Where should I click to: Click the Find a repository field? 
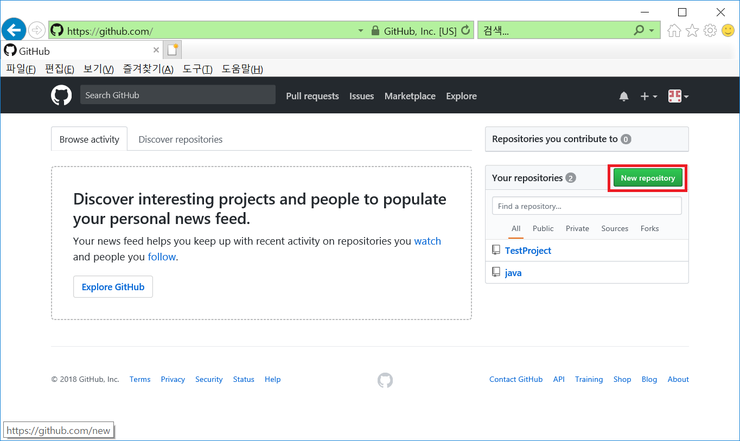coord(587,206)
